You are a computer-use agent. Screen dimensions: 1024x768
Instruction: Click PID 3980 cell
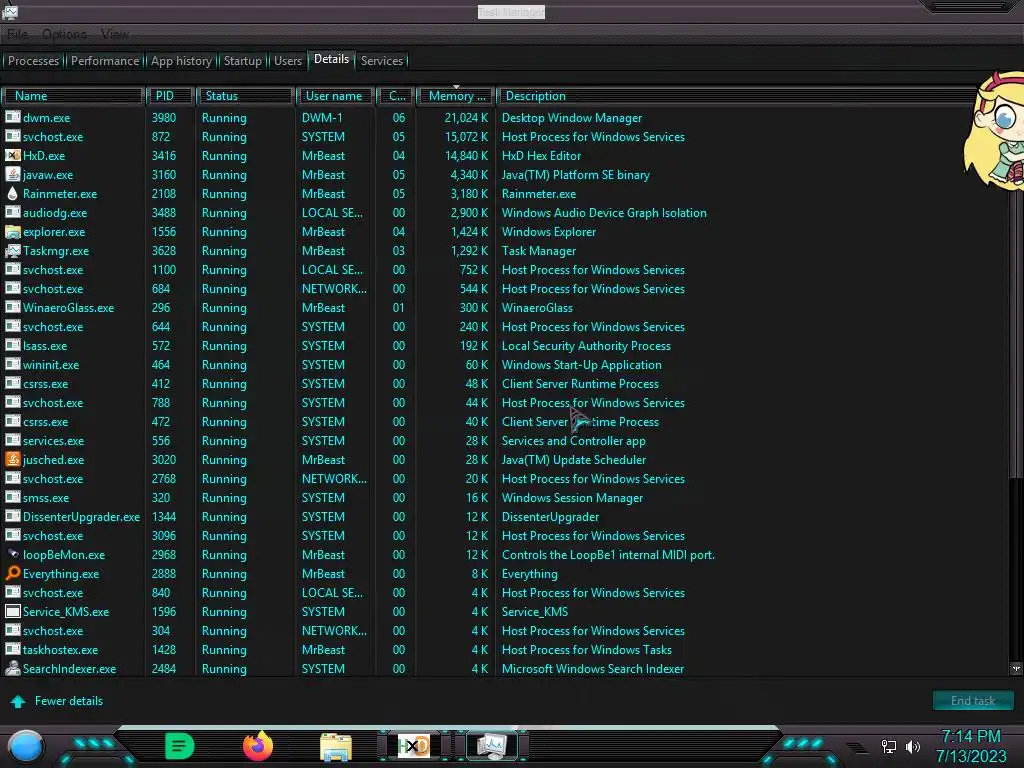click(x=164, y=118)
